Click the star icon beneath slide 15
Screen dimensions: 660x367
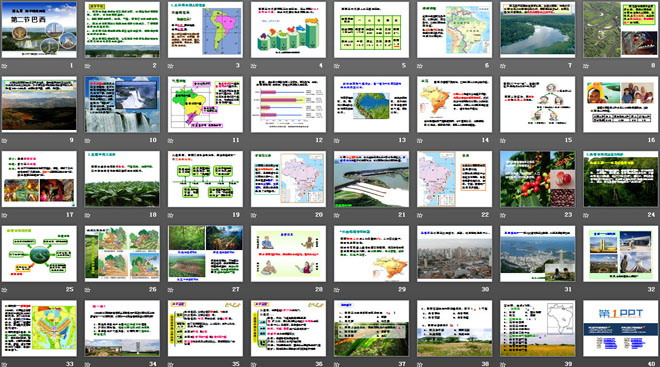tap(503, 141)
